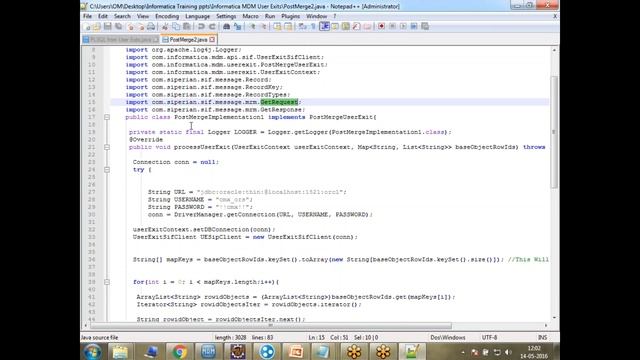Image resolution: width=640 pixels, height=360 pixels.
Task: Open the Edit menu
Action: pyautogui.click(x=103, y=16)
